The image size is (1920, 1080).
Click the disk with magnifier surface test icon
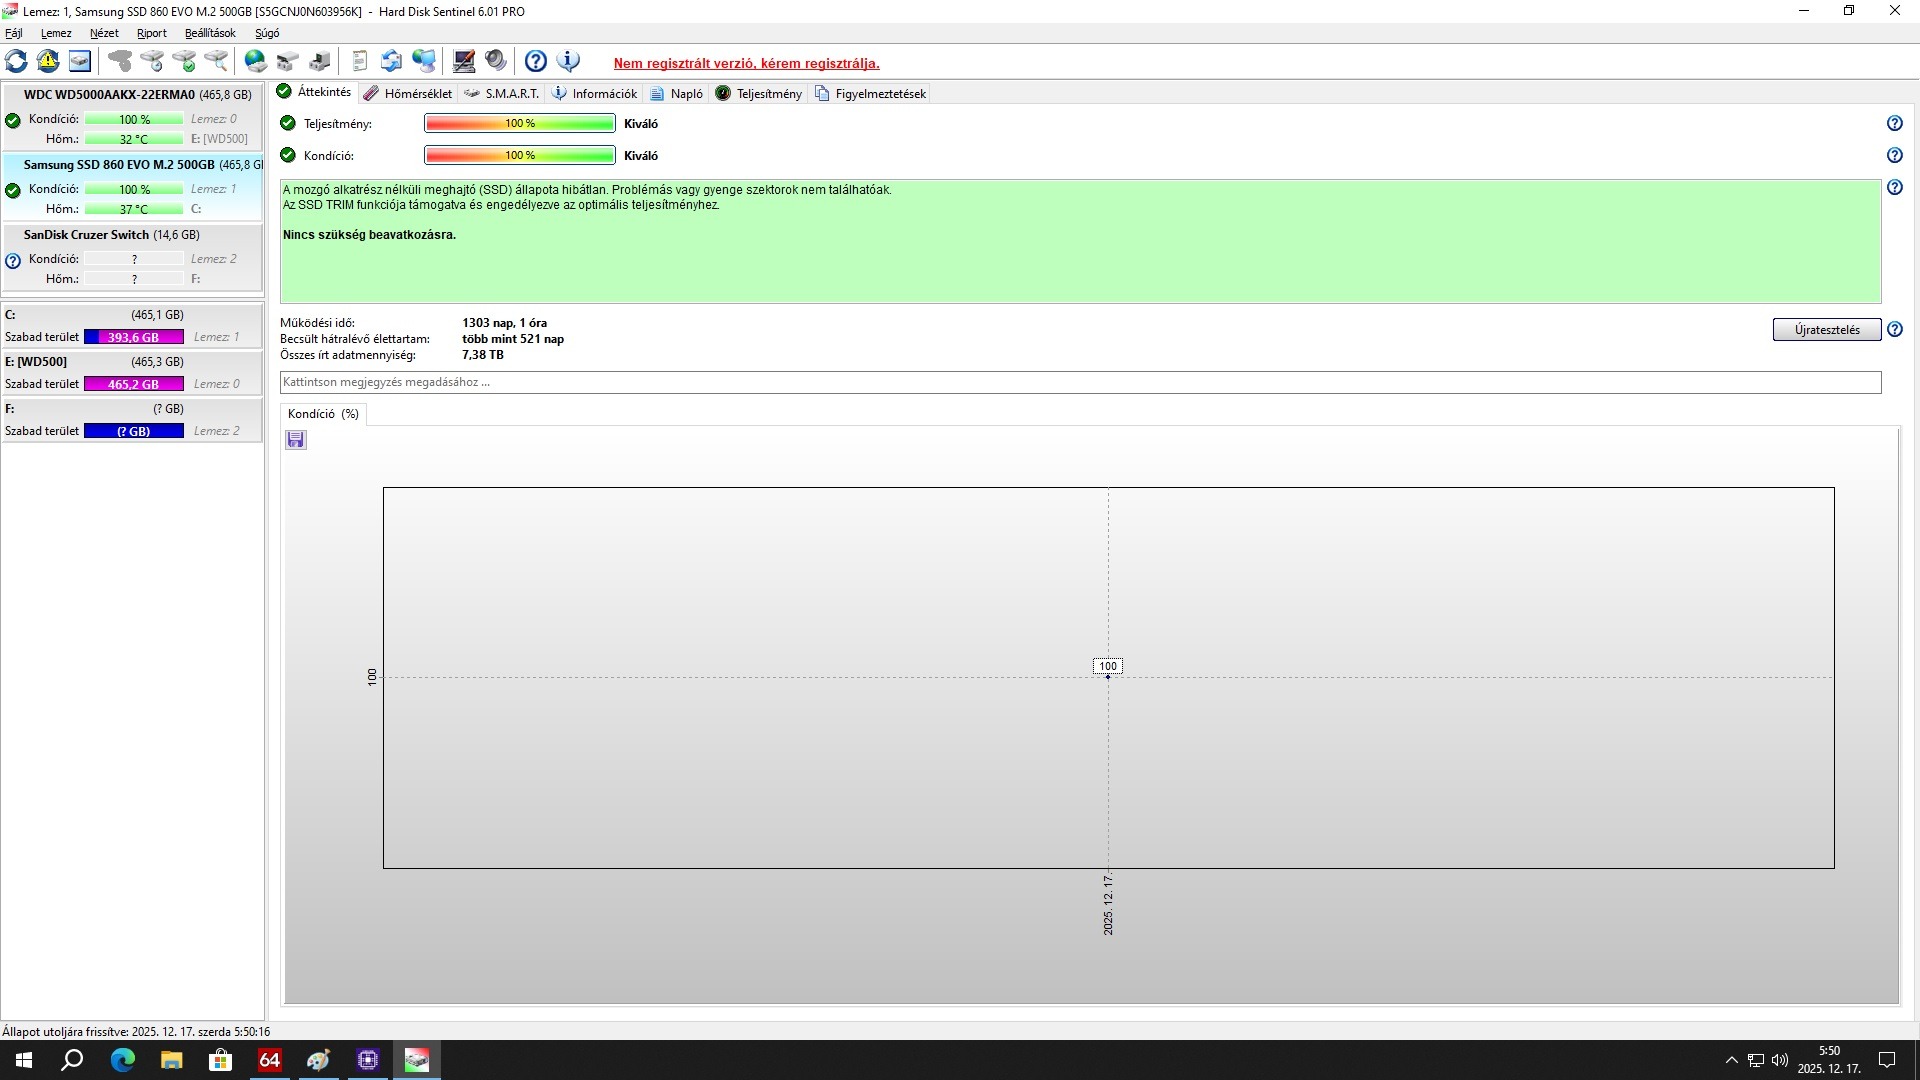(x=216, y=61)
